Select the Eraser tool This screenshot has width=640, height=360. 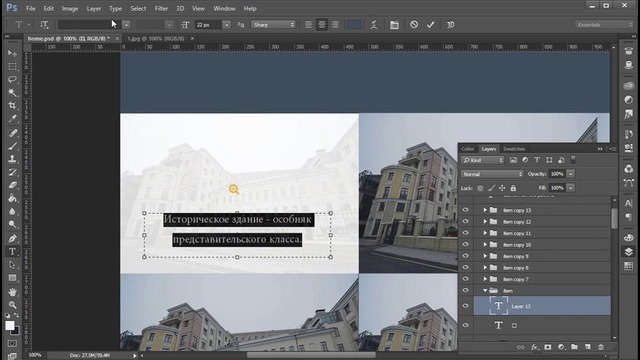tap(12, 185)
